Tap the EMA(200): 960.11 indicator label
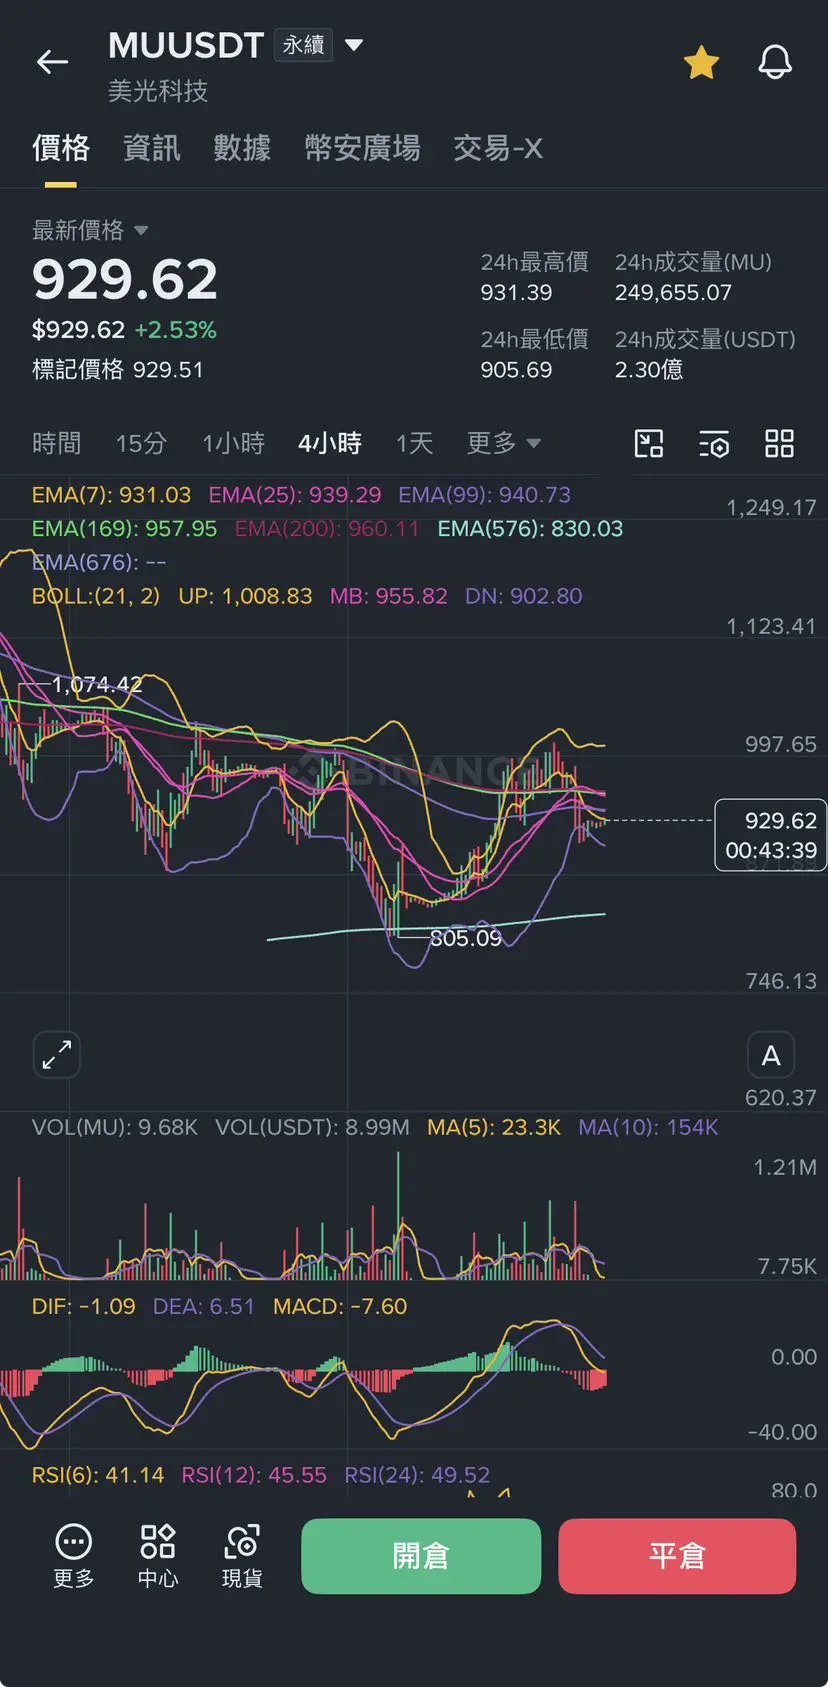 (x=327, y=528)
